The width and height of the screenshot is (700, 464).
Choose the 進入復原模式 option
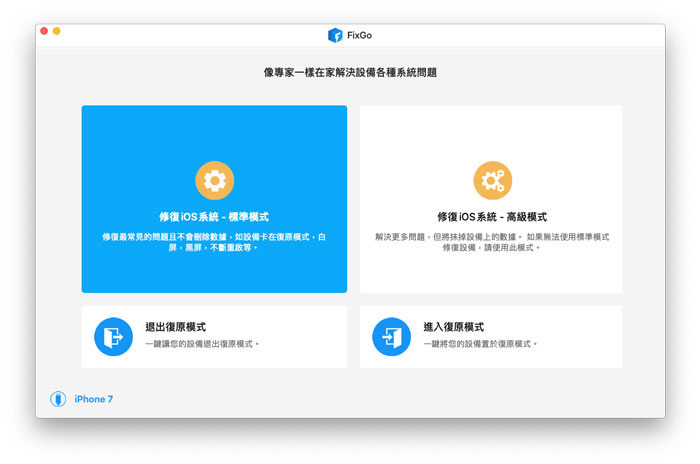pos(454,327)
